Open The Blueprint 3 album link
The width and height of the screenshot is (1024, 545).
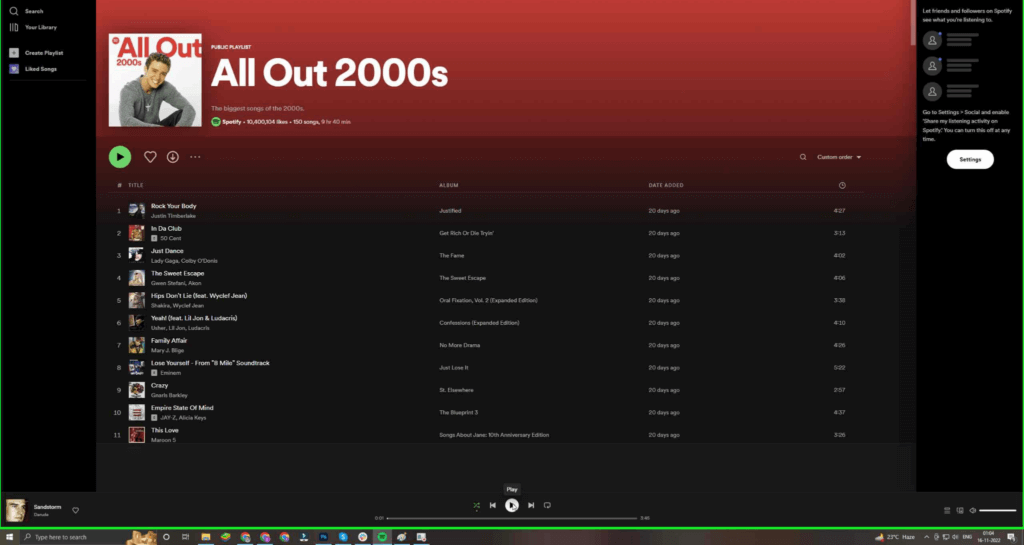coord(458,413)
